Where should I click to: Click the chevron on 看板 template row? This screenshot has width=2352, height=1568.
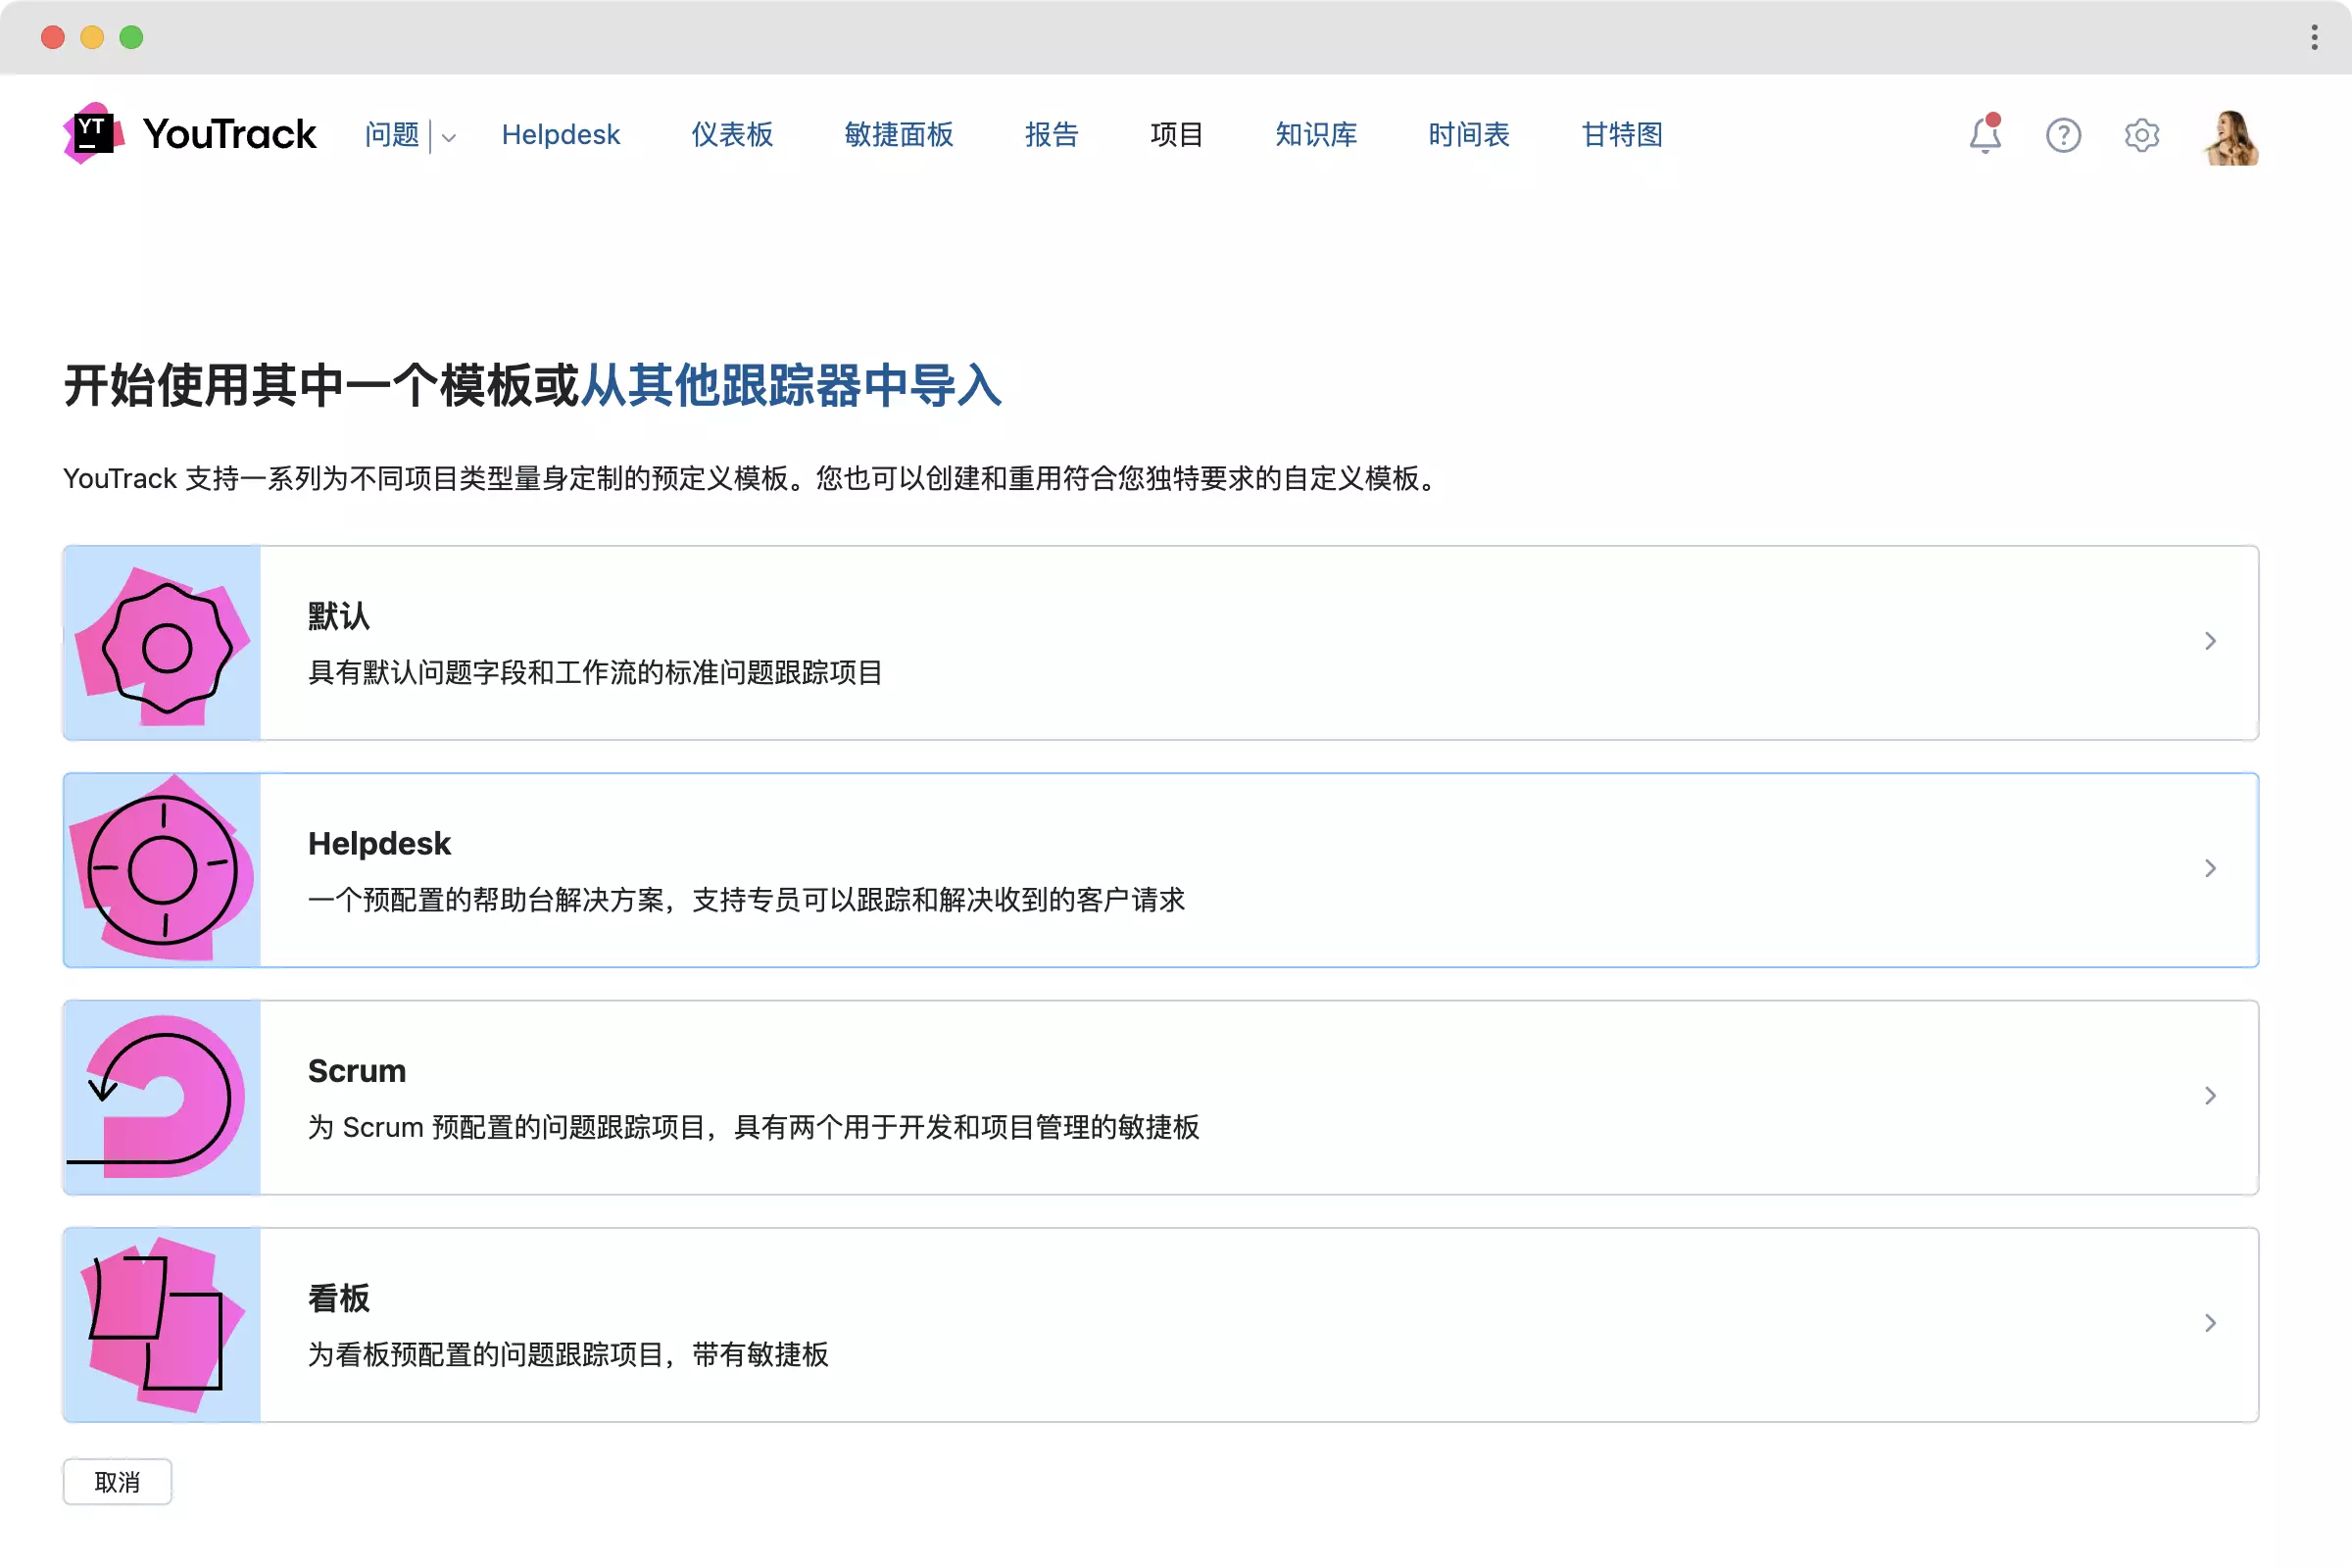pos(2210,1323)
